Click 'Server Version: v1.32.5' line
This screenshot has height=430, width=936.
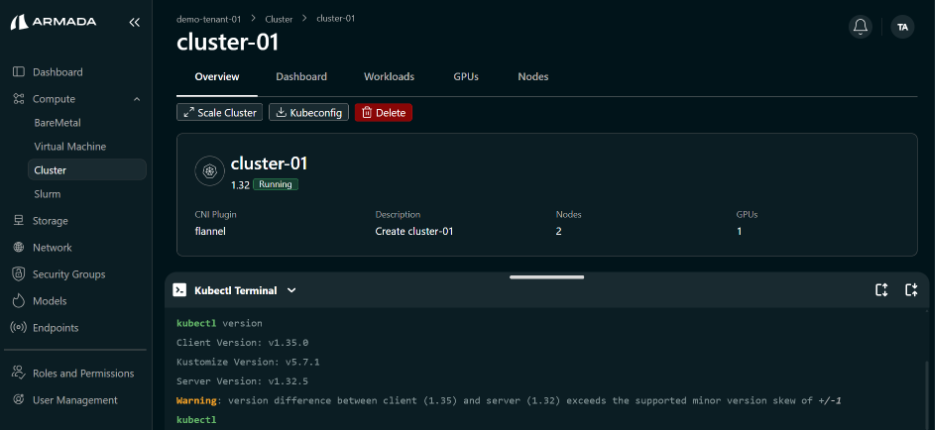tap(242, 381)
